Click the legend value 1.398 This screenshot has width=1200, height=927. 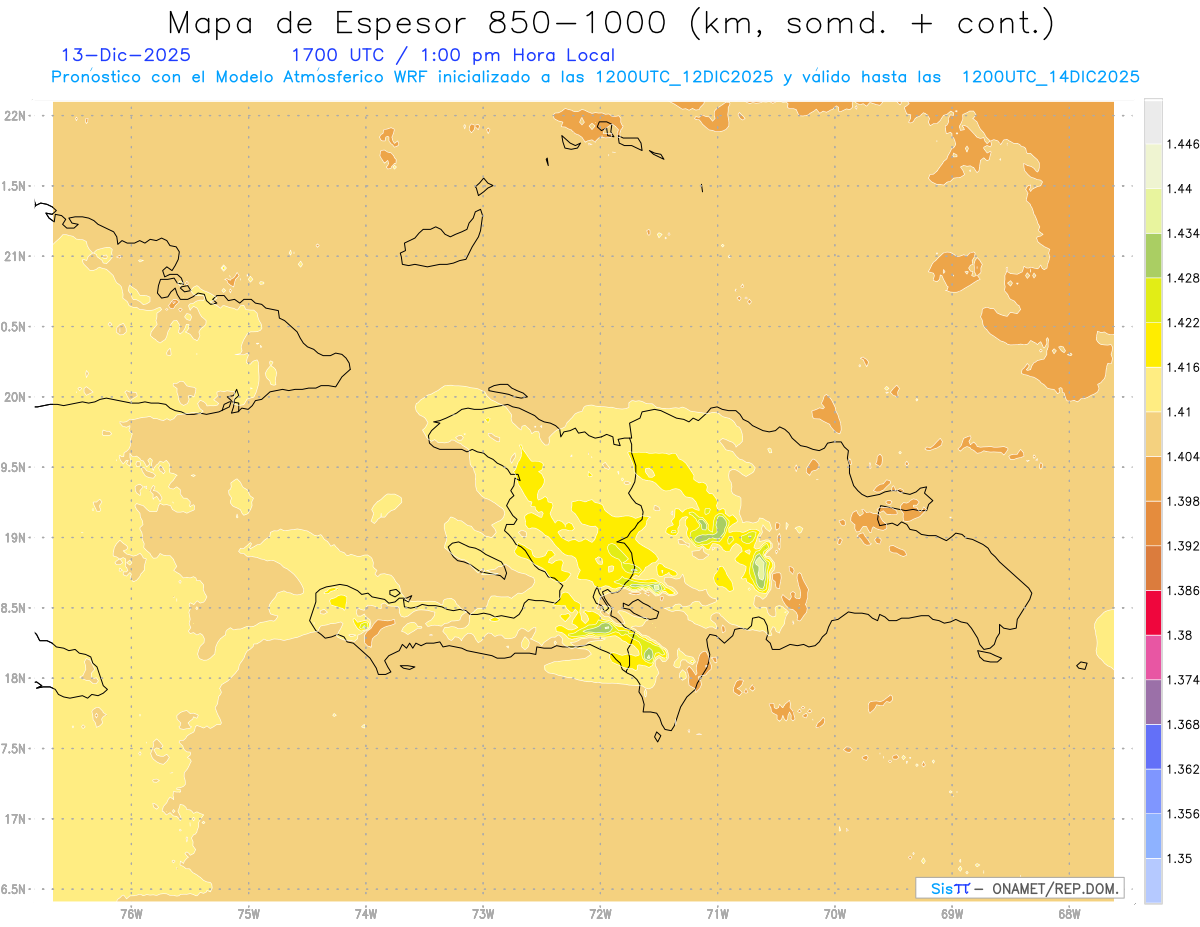[1182, 501]
